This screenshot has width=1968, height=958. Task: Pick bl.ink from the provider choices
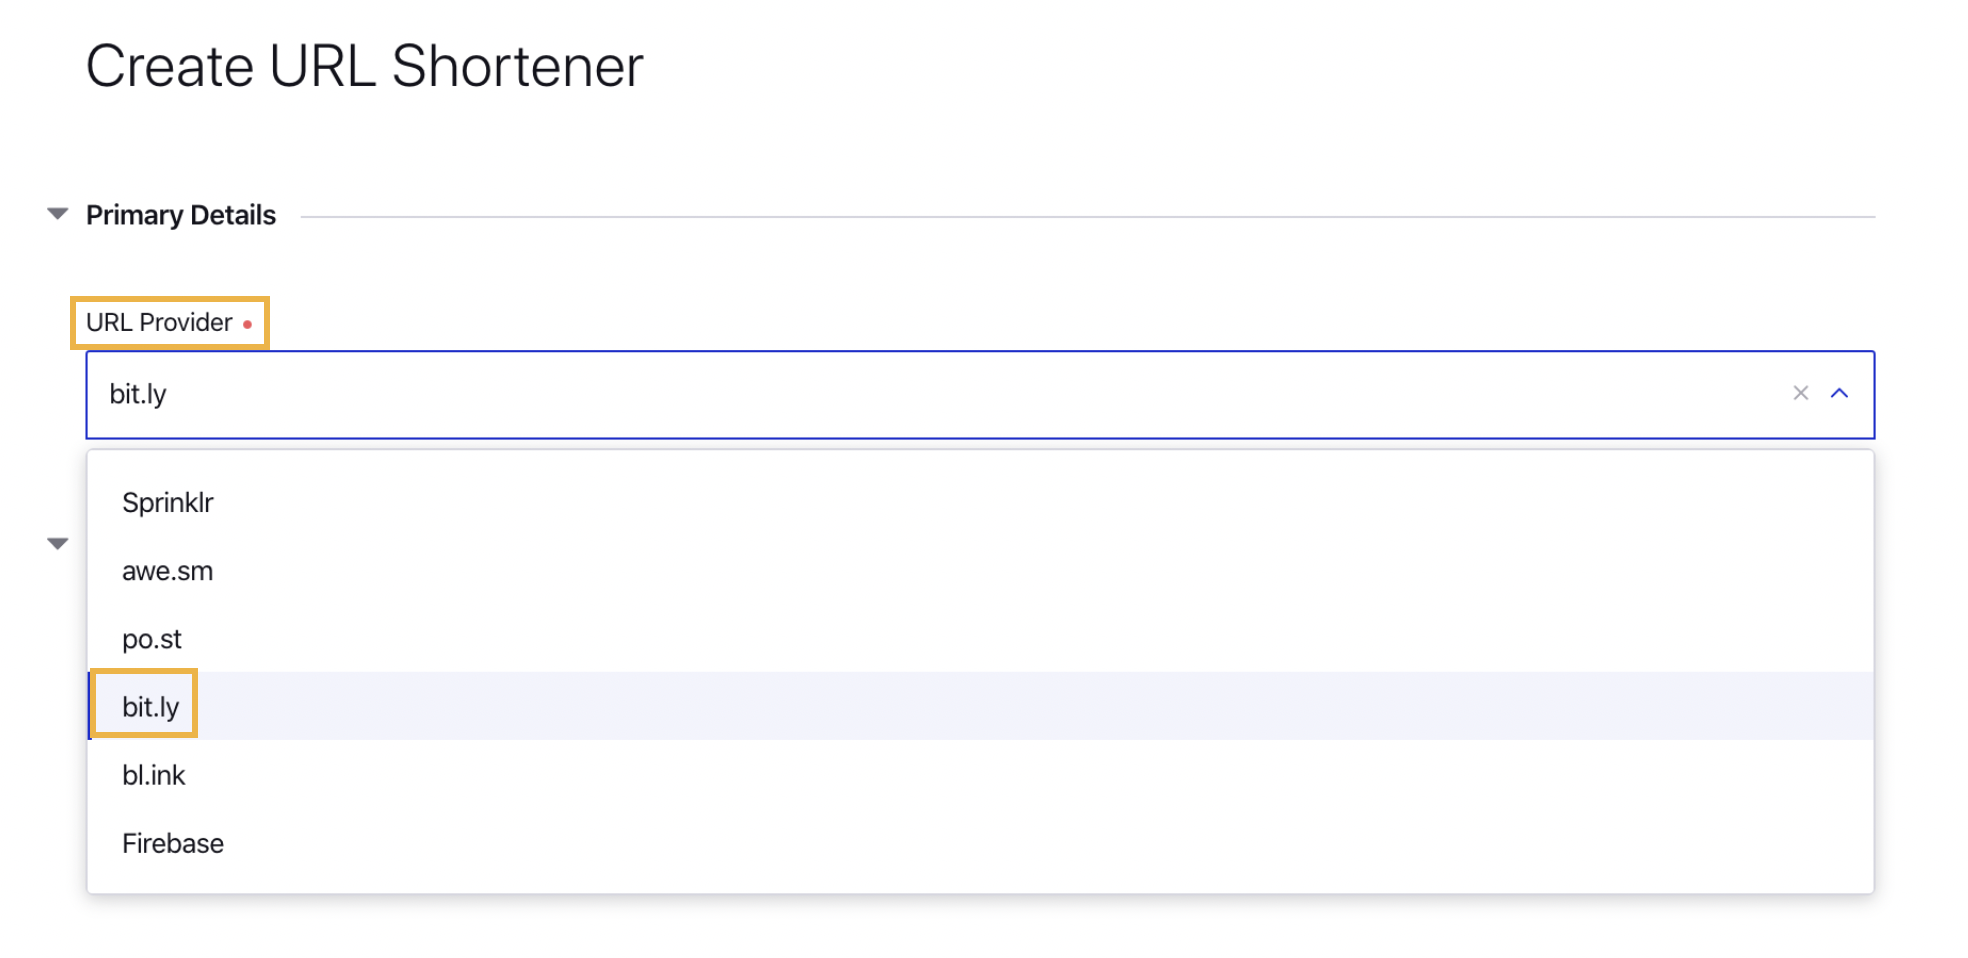(154, 775)
